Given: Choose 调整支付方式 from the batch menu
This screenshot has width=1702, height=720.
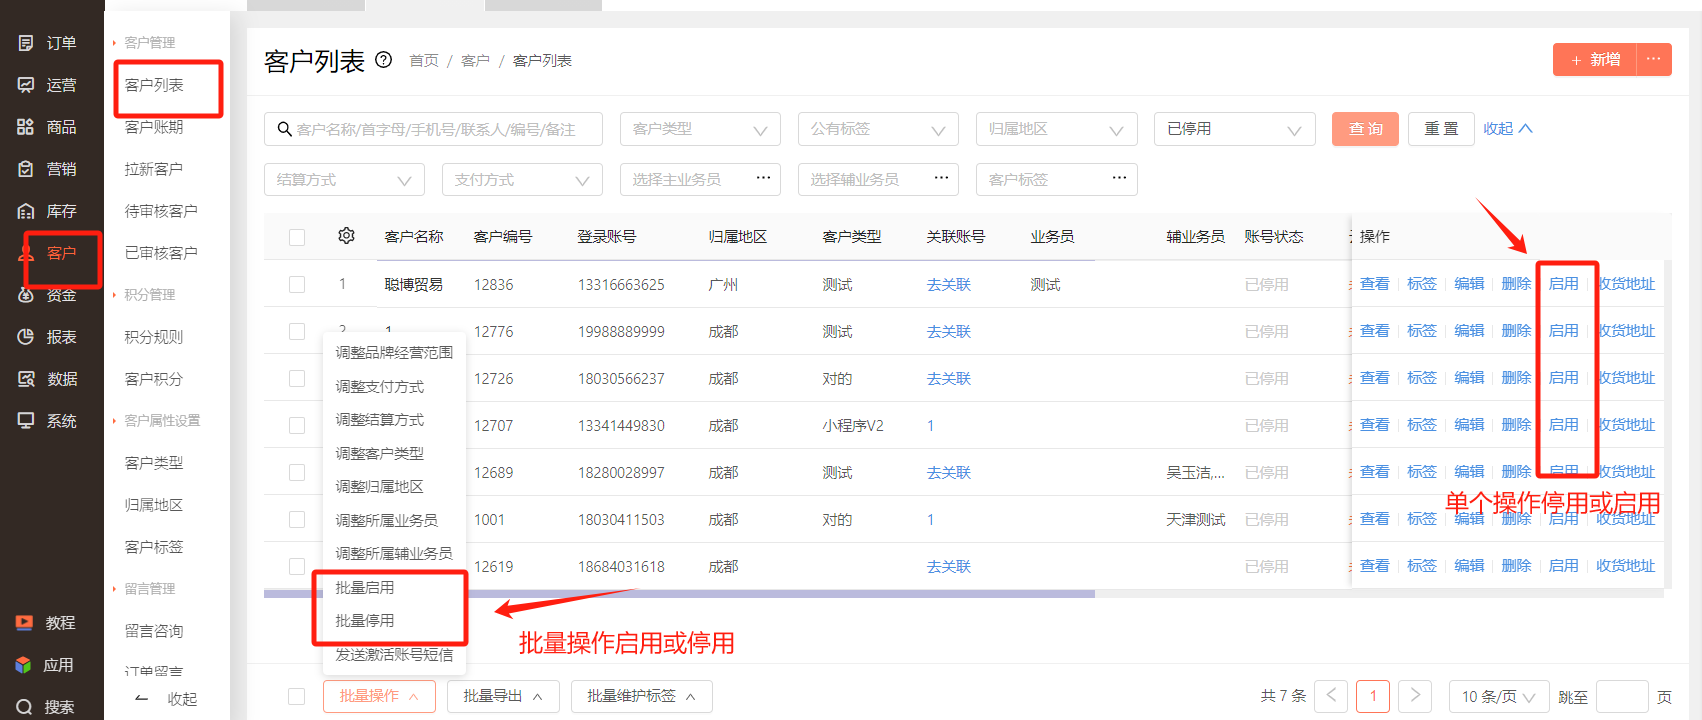Looking at the screenshot, I should 379,386.
